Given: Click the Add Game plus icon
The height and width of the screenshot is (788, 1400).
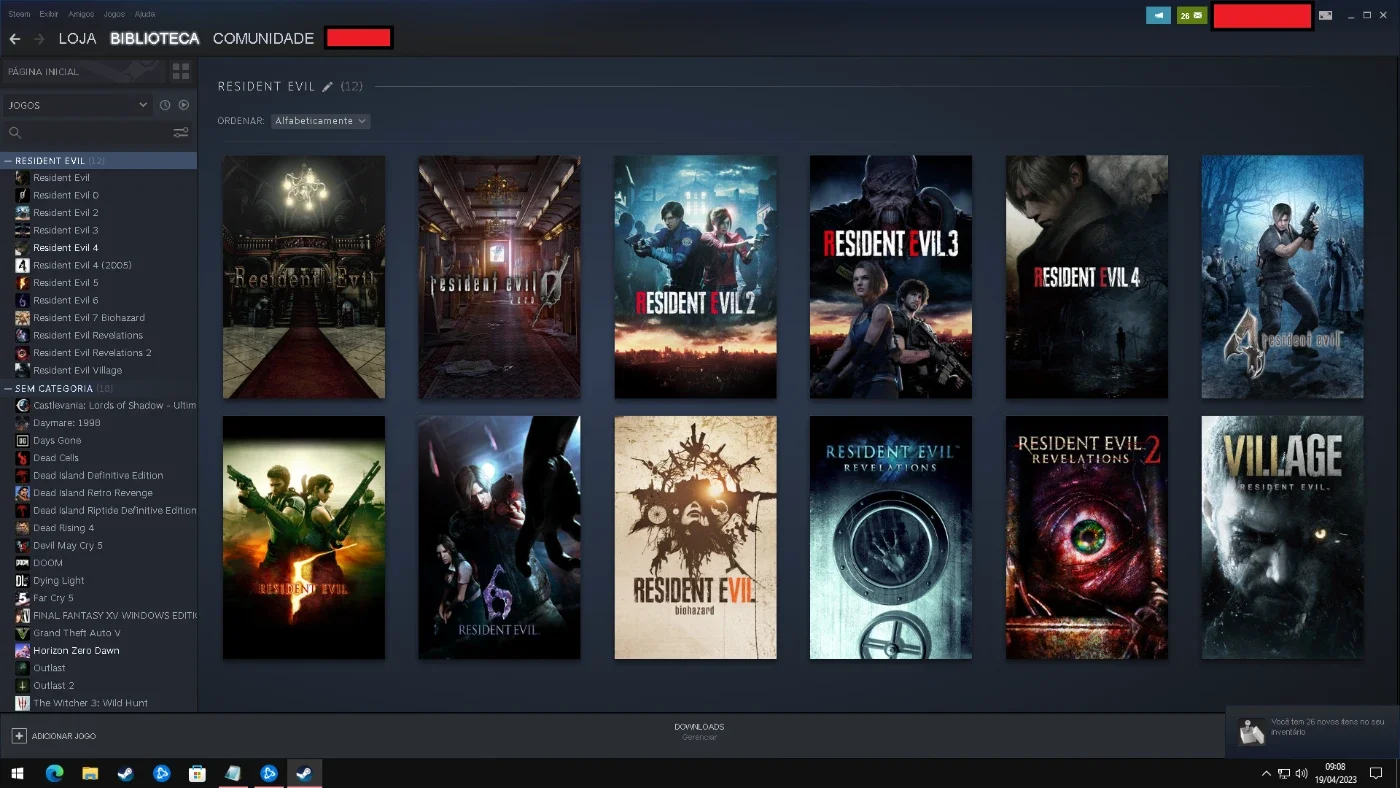Looking at the screenshot, I should [19, 735].
